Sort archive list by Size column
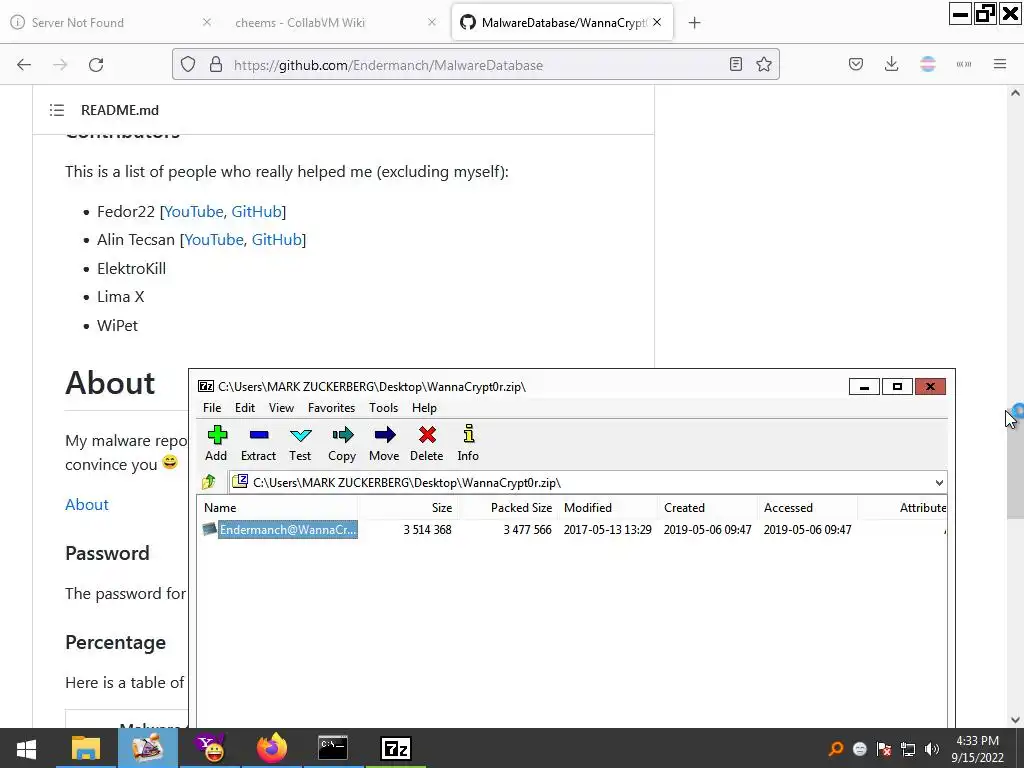 pyautogui.click(x=408, y=507)
